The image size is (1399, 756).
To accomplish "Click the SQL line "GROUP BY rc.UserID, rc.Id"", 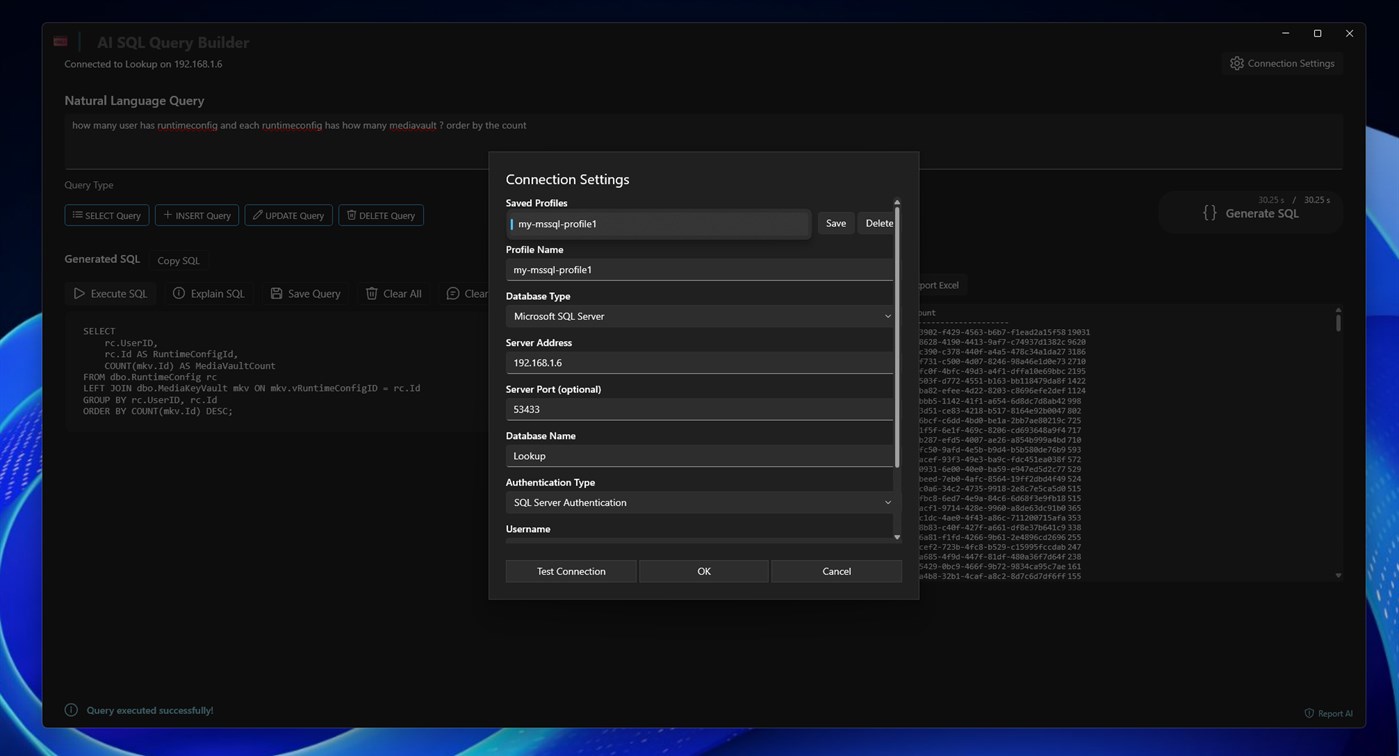I will click(x=150, y=400).
